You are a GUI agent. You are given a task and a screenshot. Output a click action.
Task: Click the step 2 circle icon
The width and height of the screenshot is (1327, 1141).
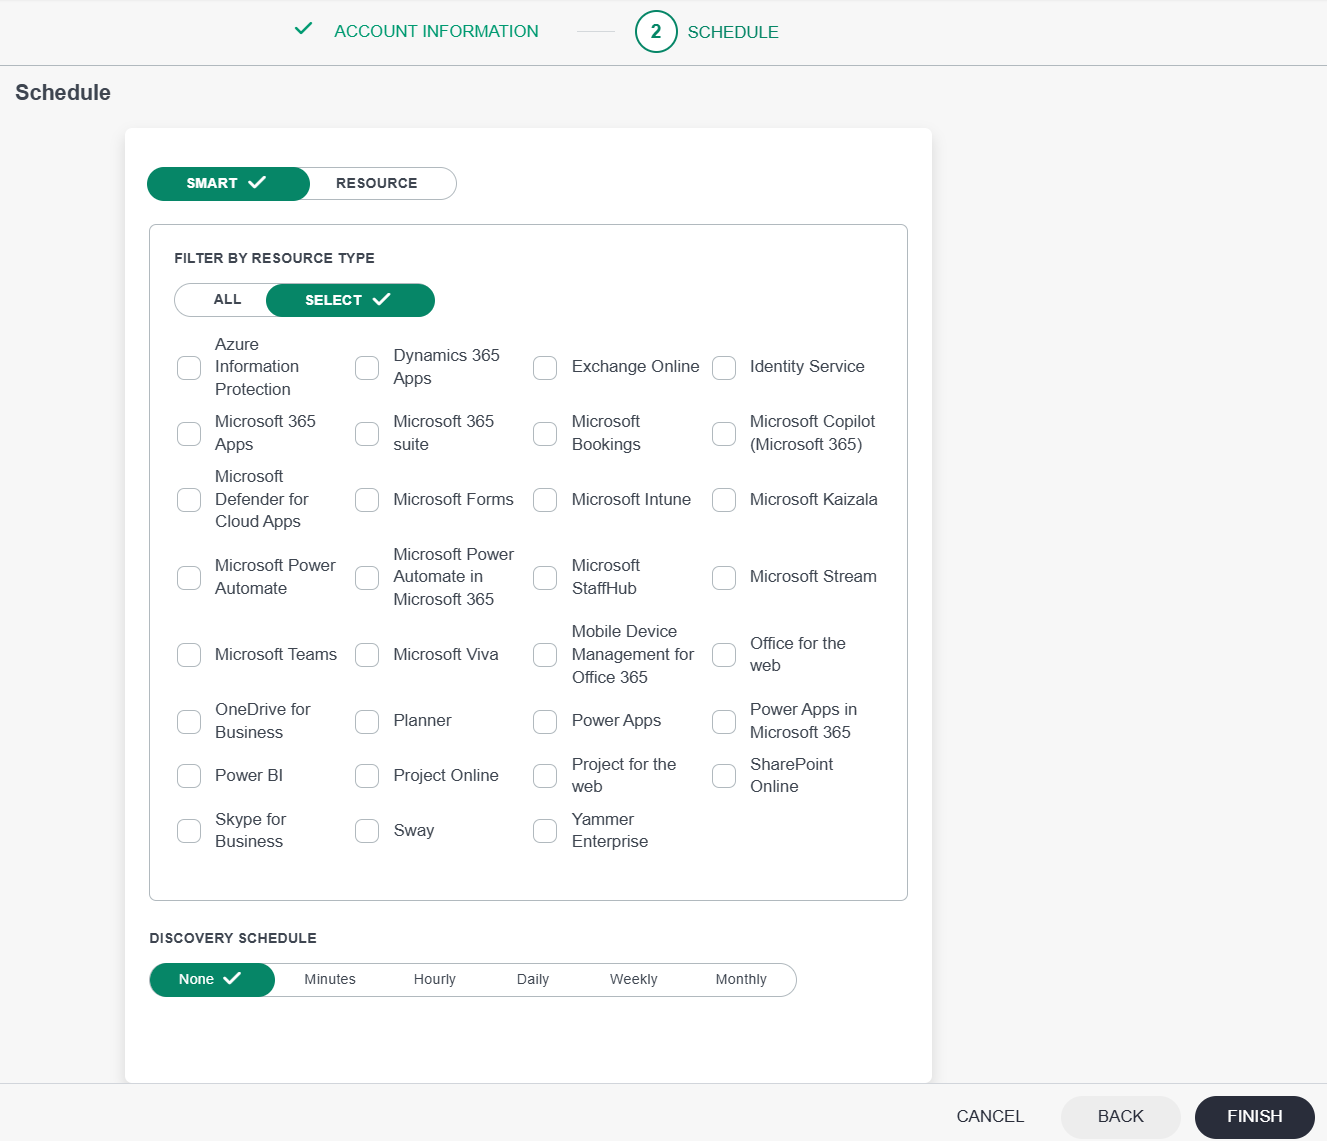[656, 32]
